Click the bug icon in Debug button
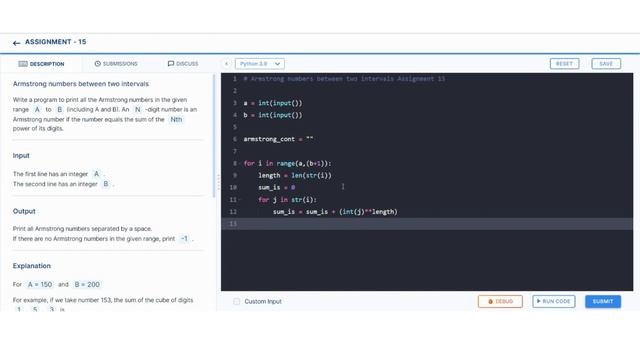Viewport: 640px width, 360px height. click(491, 301)
